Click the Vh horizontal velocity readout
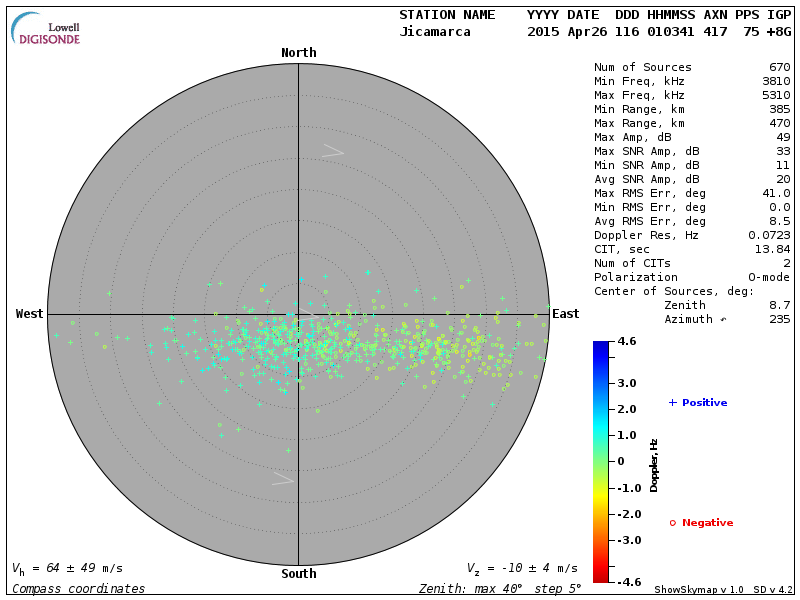The image size is (800, 600). [67, 568]
